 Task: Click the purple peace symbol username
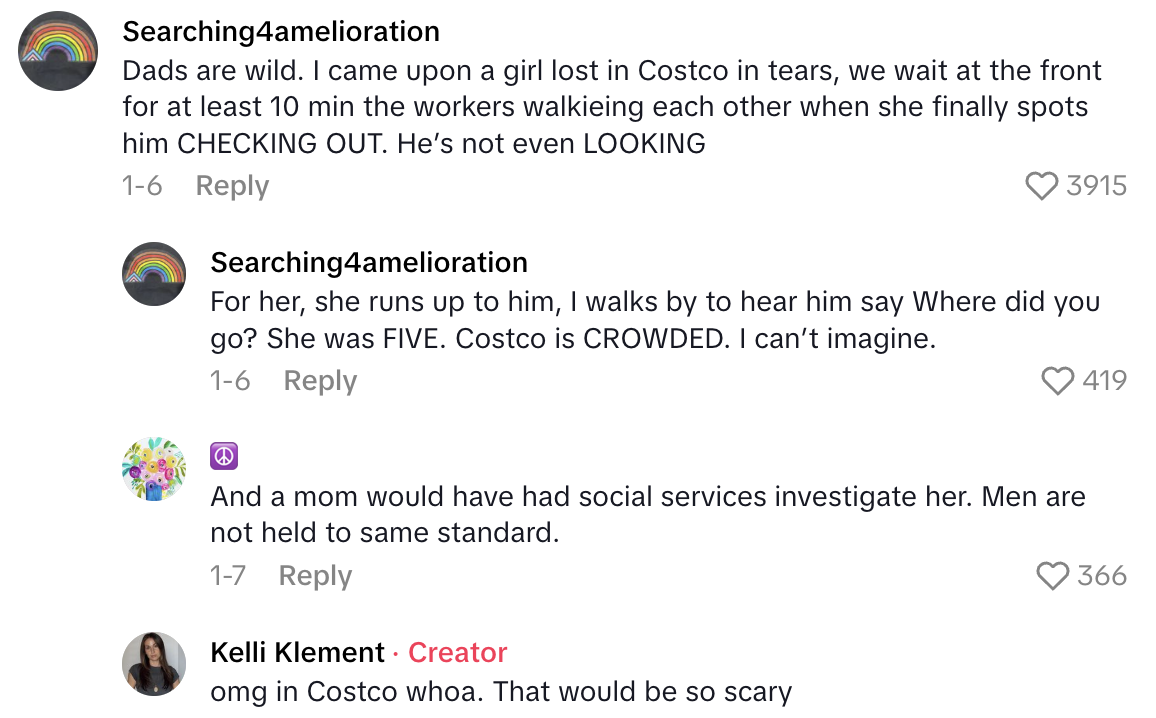[224, 457]
